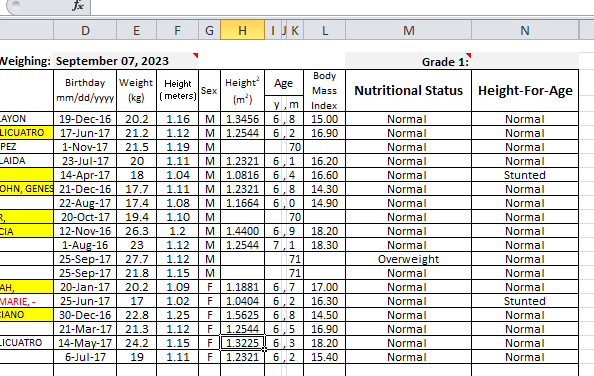Image resolution: width=594 pixels, height=376 pixels.
Task: Select column N header
Action: coord(525,30)
